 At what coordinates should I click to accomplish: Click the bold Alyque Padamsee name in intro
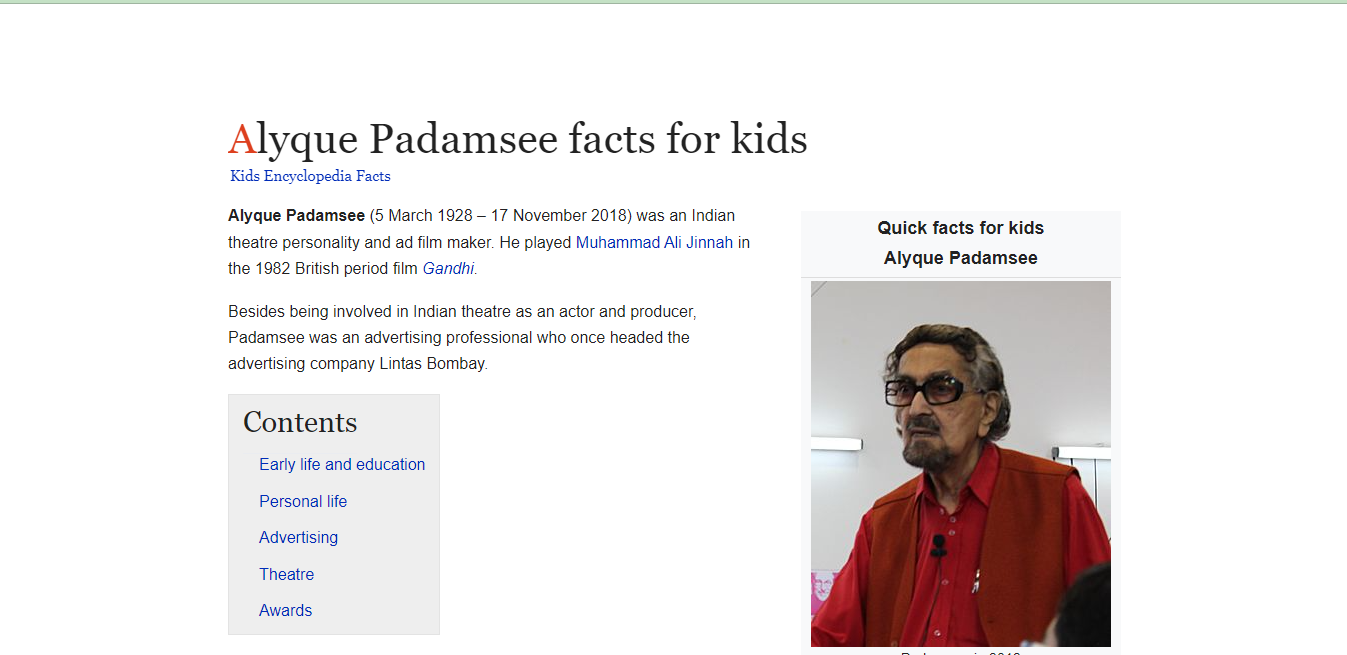[296, 216]
